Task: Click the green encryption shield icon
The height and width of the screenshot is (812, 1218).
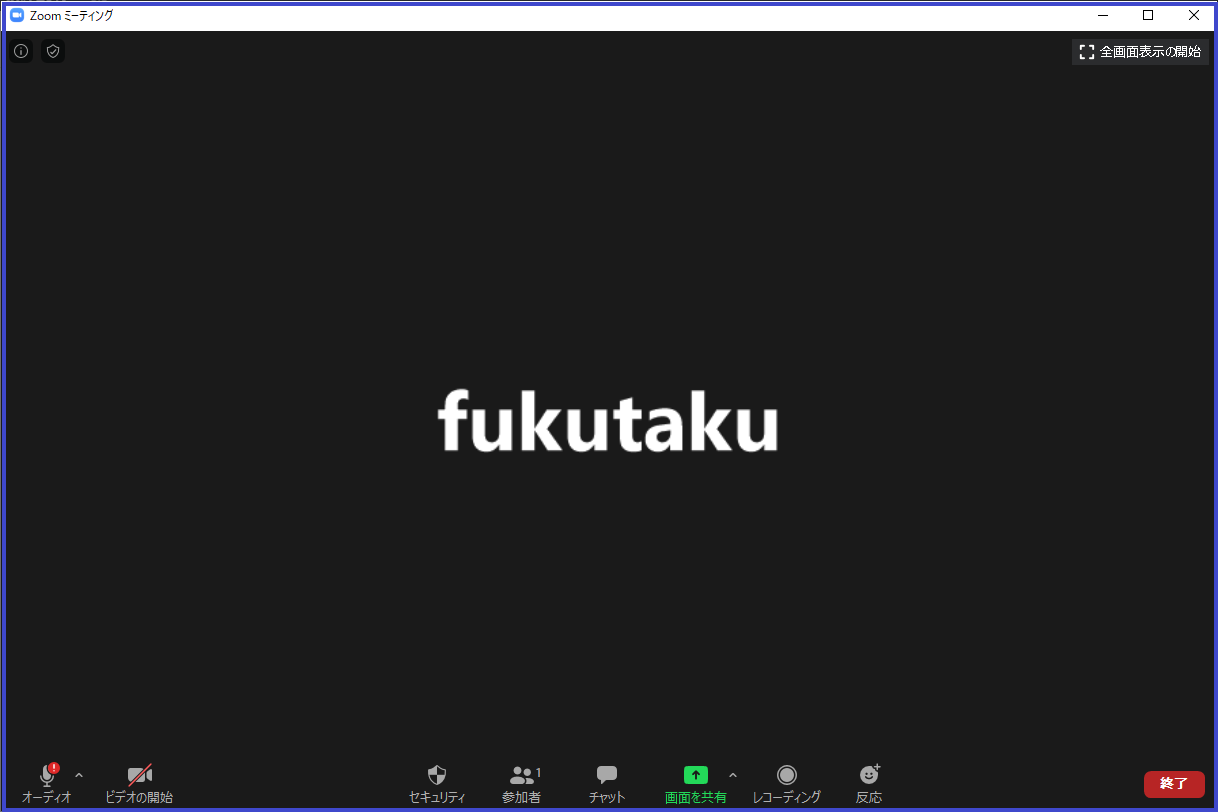Action: coord(53,51)
